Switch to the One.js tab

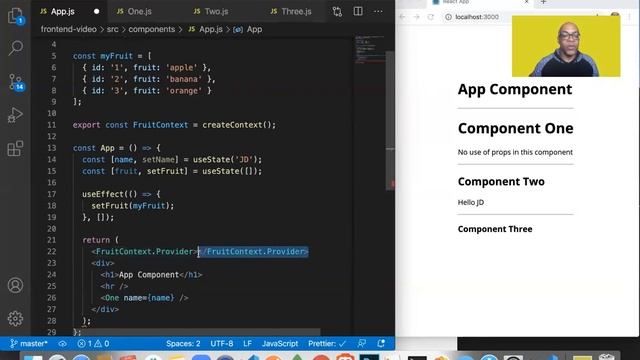tap(140, 11)
